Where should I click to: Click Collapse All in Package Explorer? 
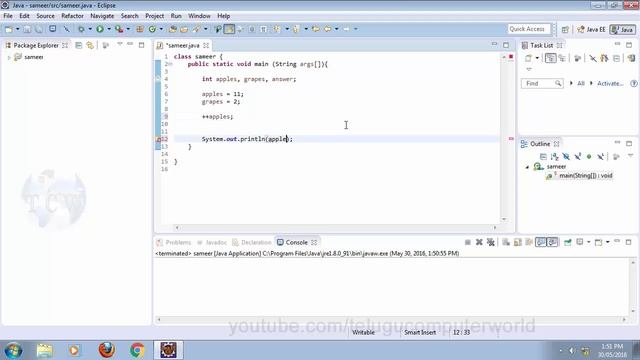pyautogui.click(x=79, y=45)
